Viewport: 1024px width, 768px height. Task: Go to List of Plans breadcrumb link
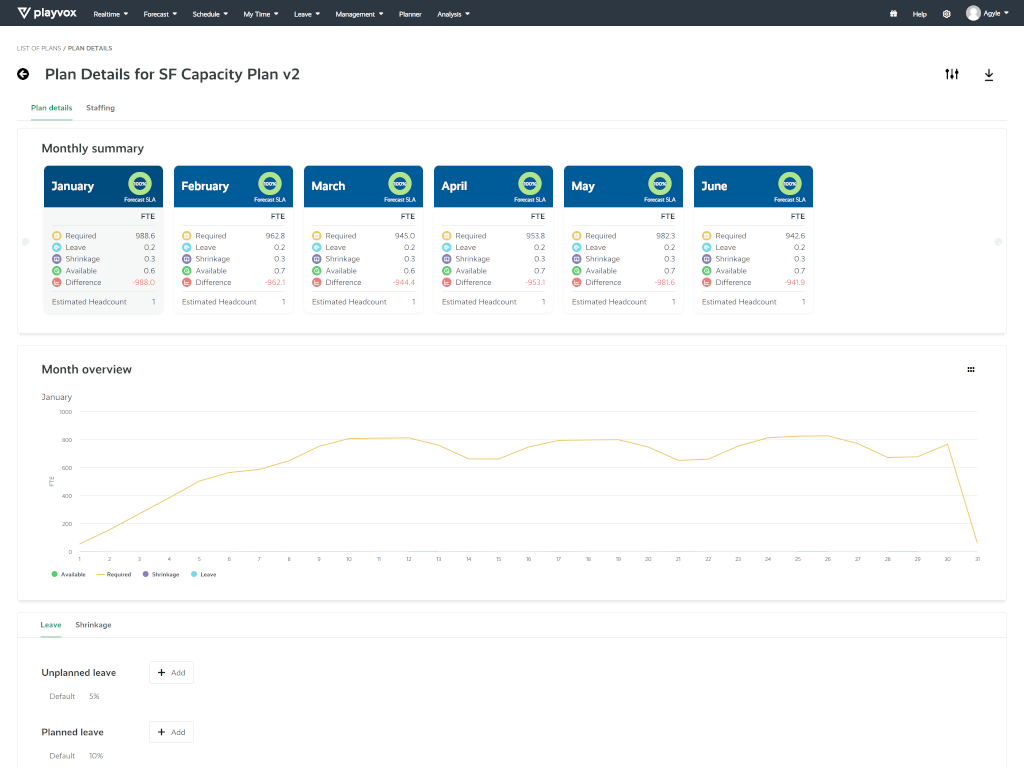tap(38, 48)
